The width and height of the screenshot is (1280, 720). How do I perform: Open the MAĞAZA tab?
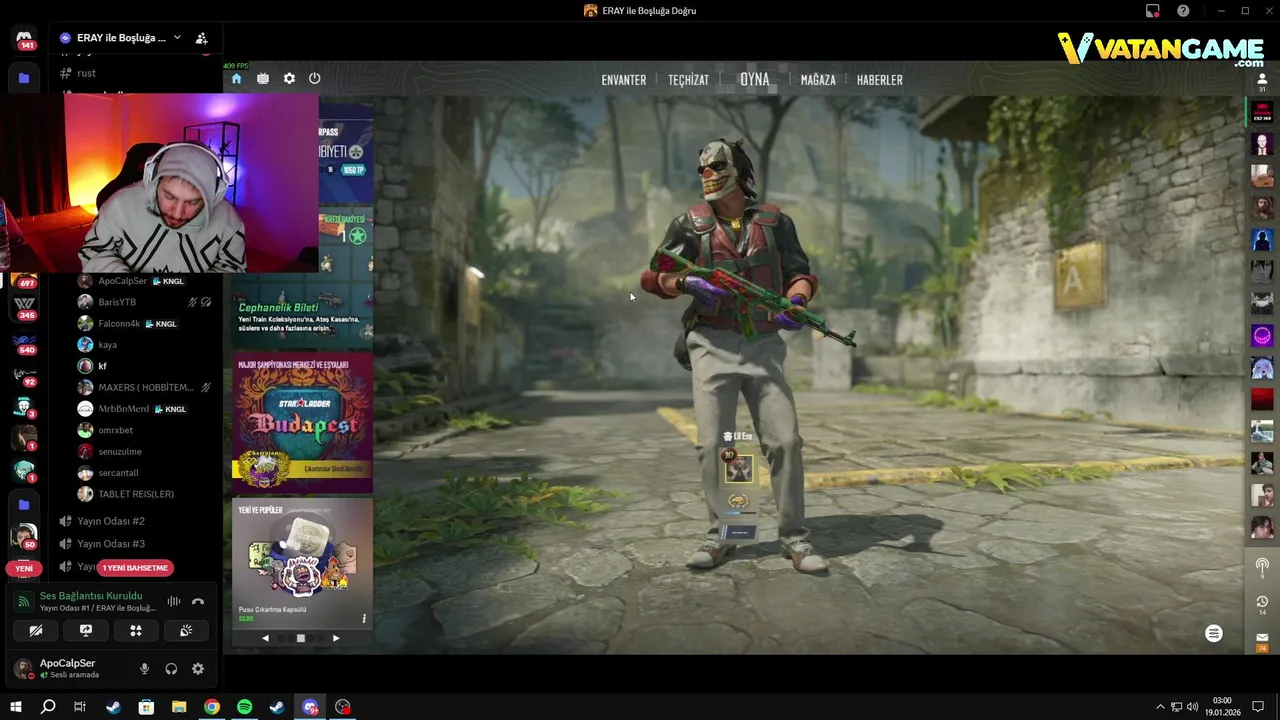(818, 80)
